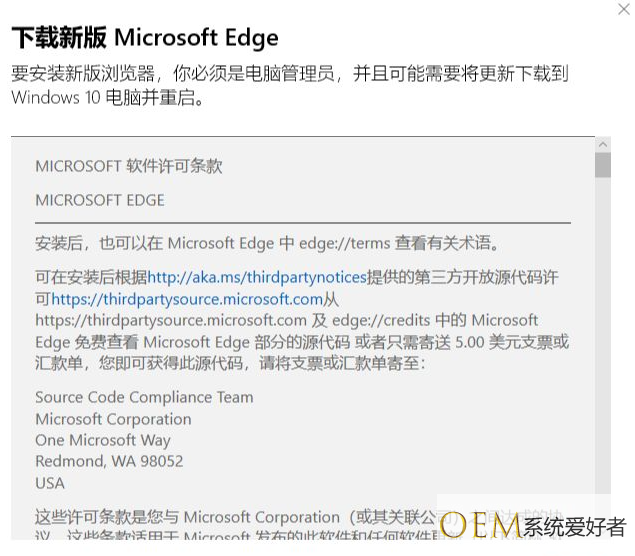Screen dimensions: 635x556
Task: Open the thirdpartysource.microsoft.com hyperlink
Action: [x=187, y=298]
